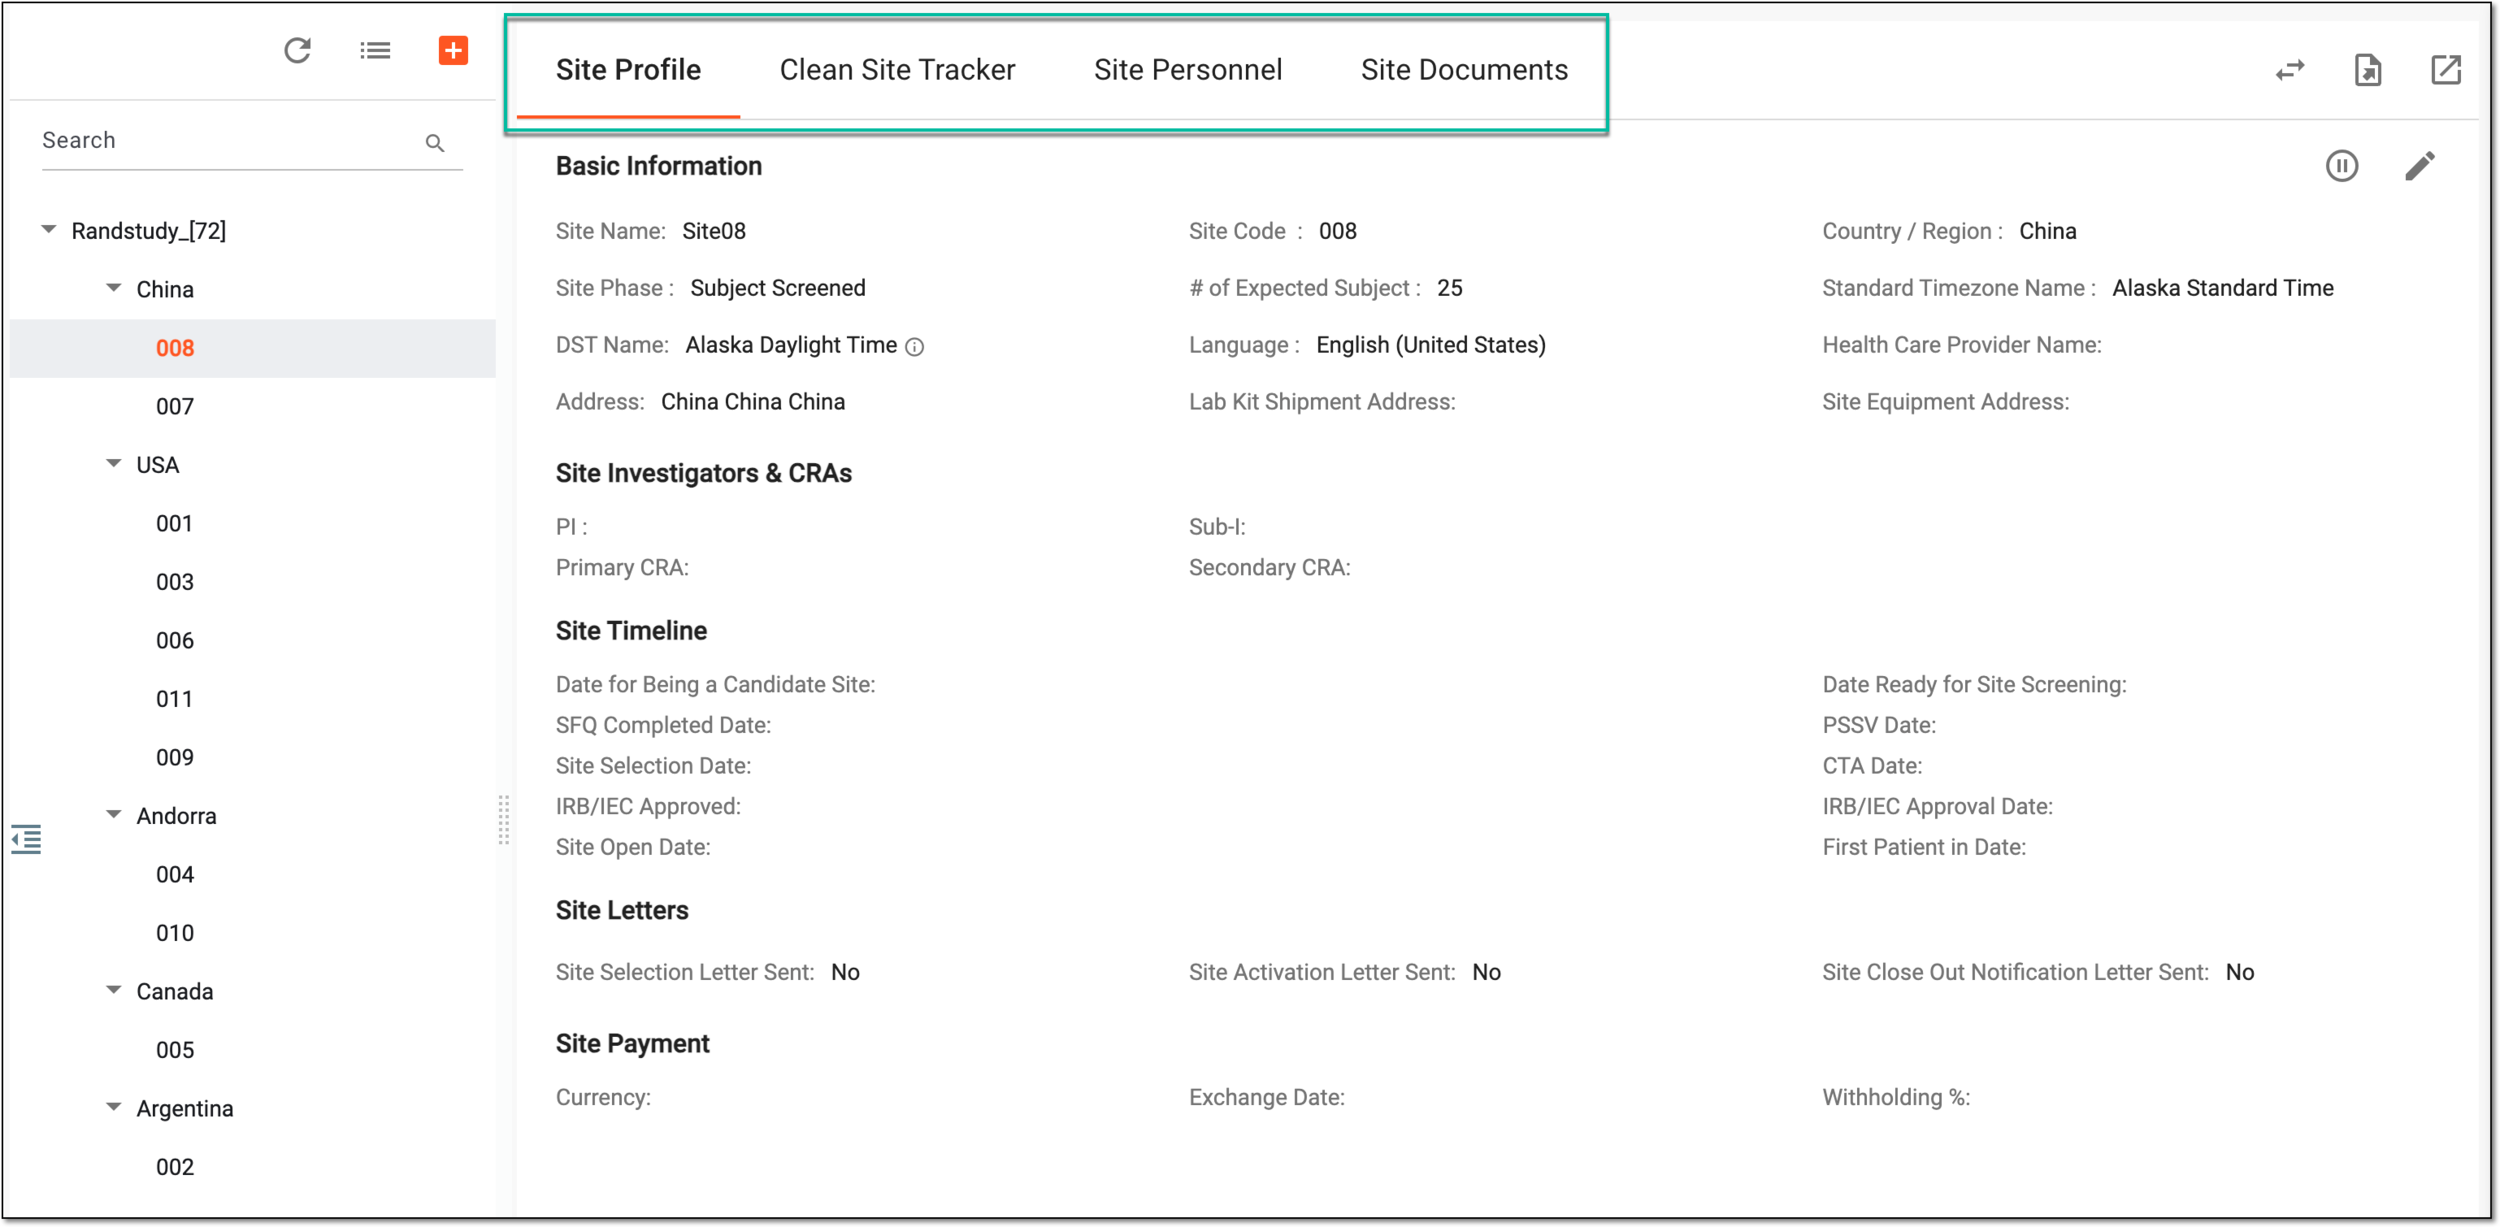Image resolution: width=2500 pixels, height=1227 pixels.
Task: Click the language value English (United States)
Action: tap(1431, 345)
